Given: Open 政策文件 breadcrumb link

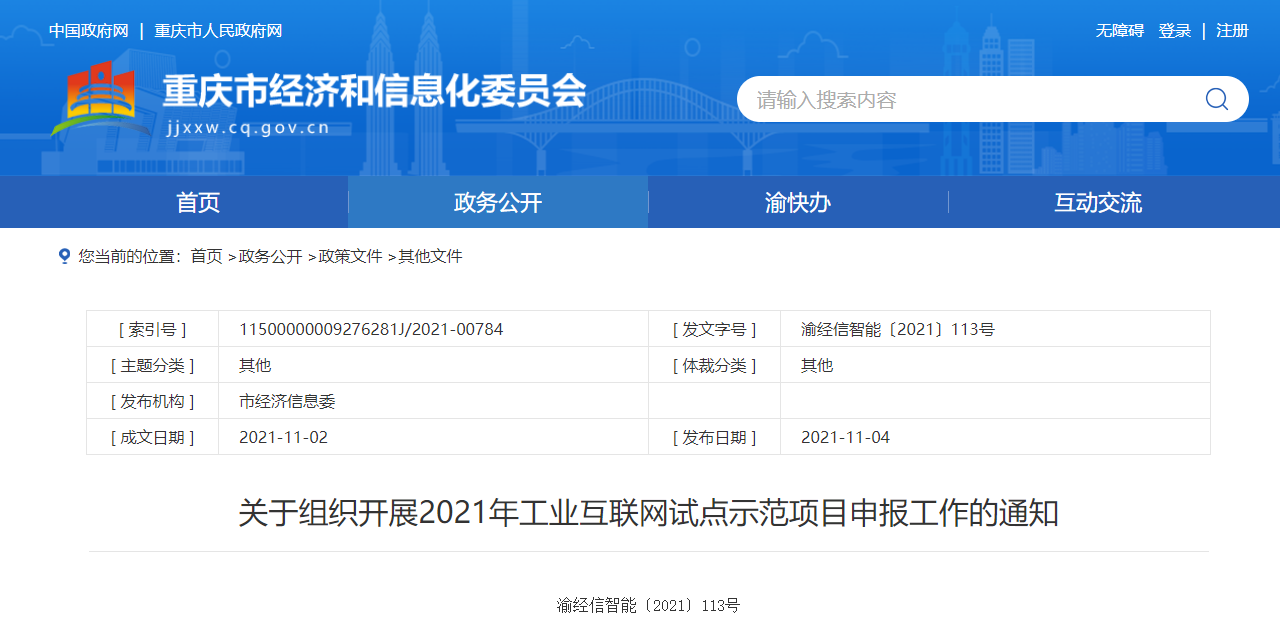Looking at the screenshot, I should (x=350, y=257).
